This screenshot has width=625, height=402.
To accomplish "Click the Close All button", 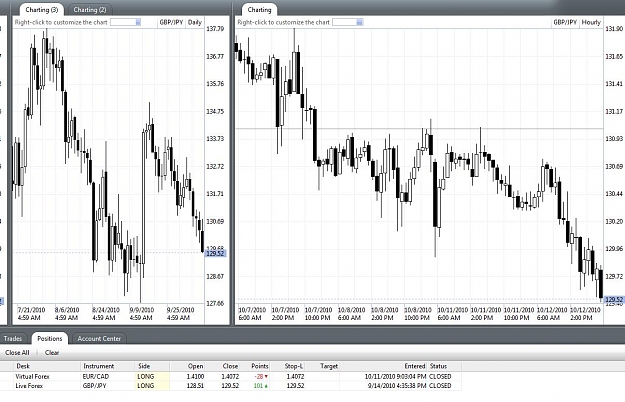I will [17, 353].
